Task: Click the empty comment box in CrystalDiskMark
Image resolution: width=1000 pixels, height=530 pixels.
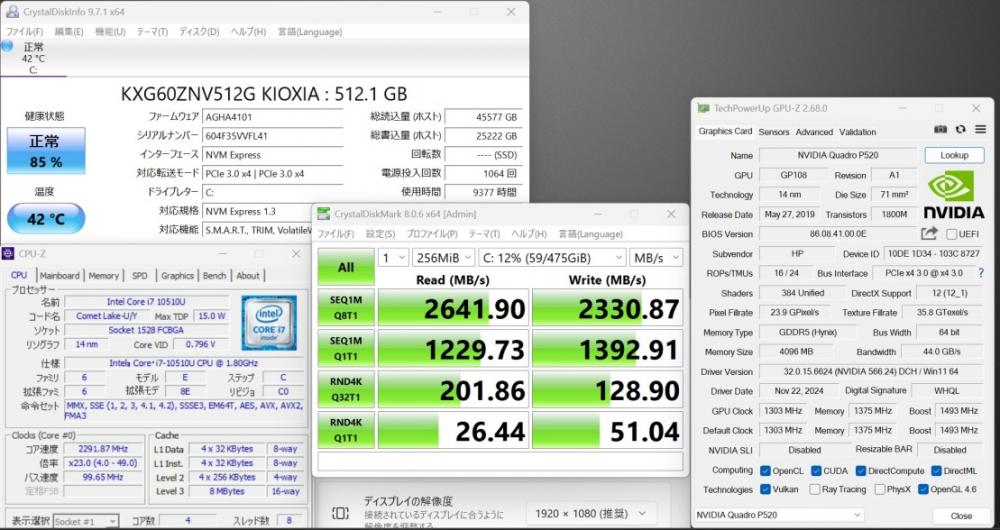Action: (x=500, y=461)
